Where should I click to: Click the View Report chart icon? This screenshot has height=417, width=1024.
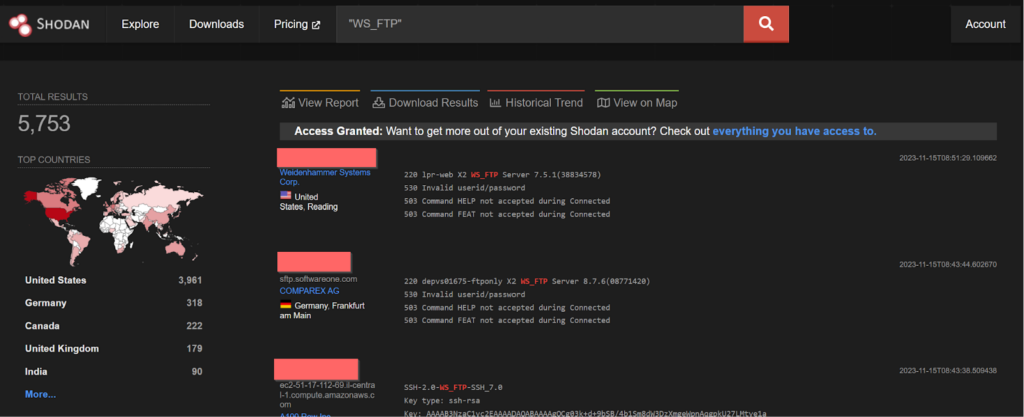tap(288, 102)
